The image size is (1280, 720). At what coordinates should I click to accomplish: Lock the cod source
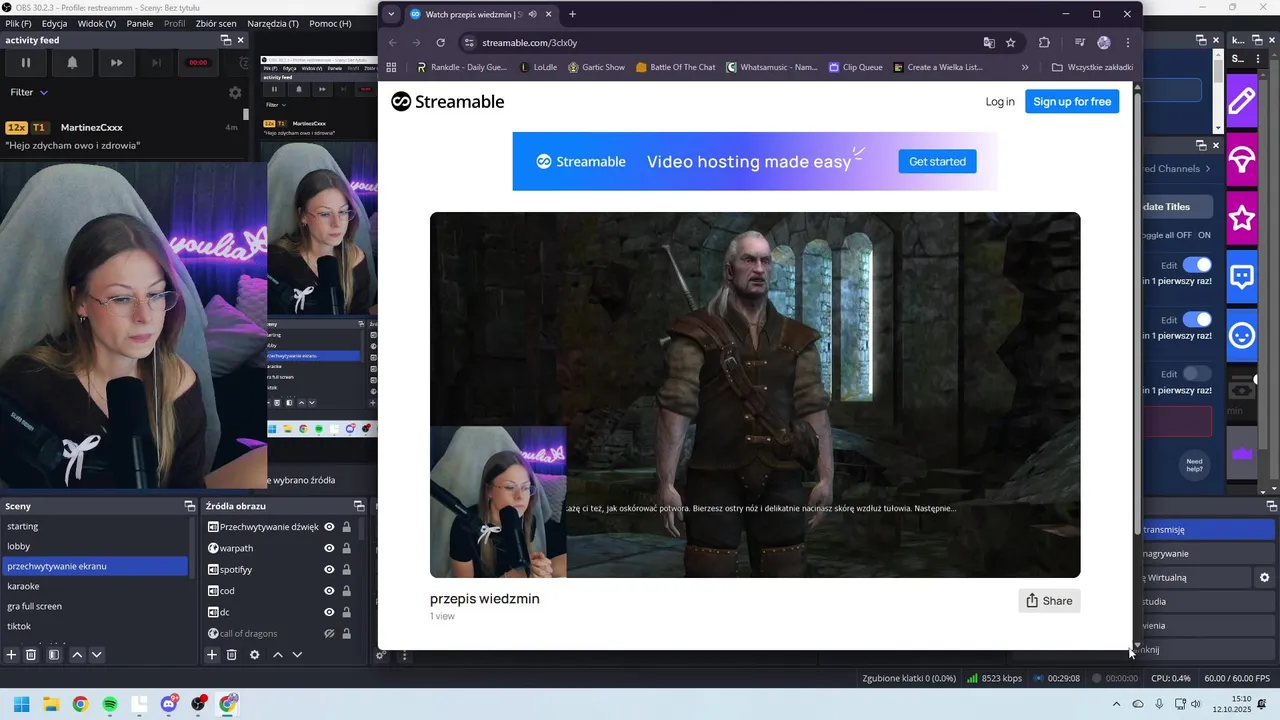(346, 591)
